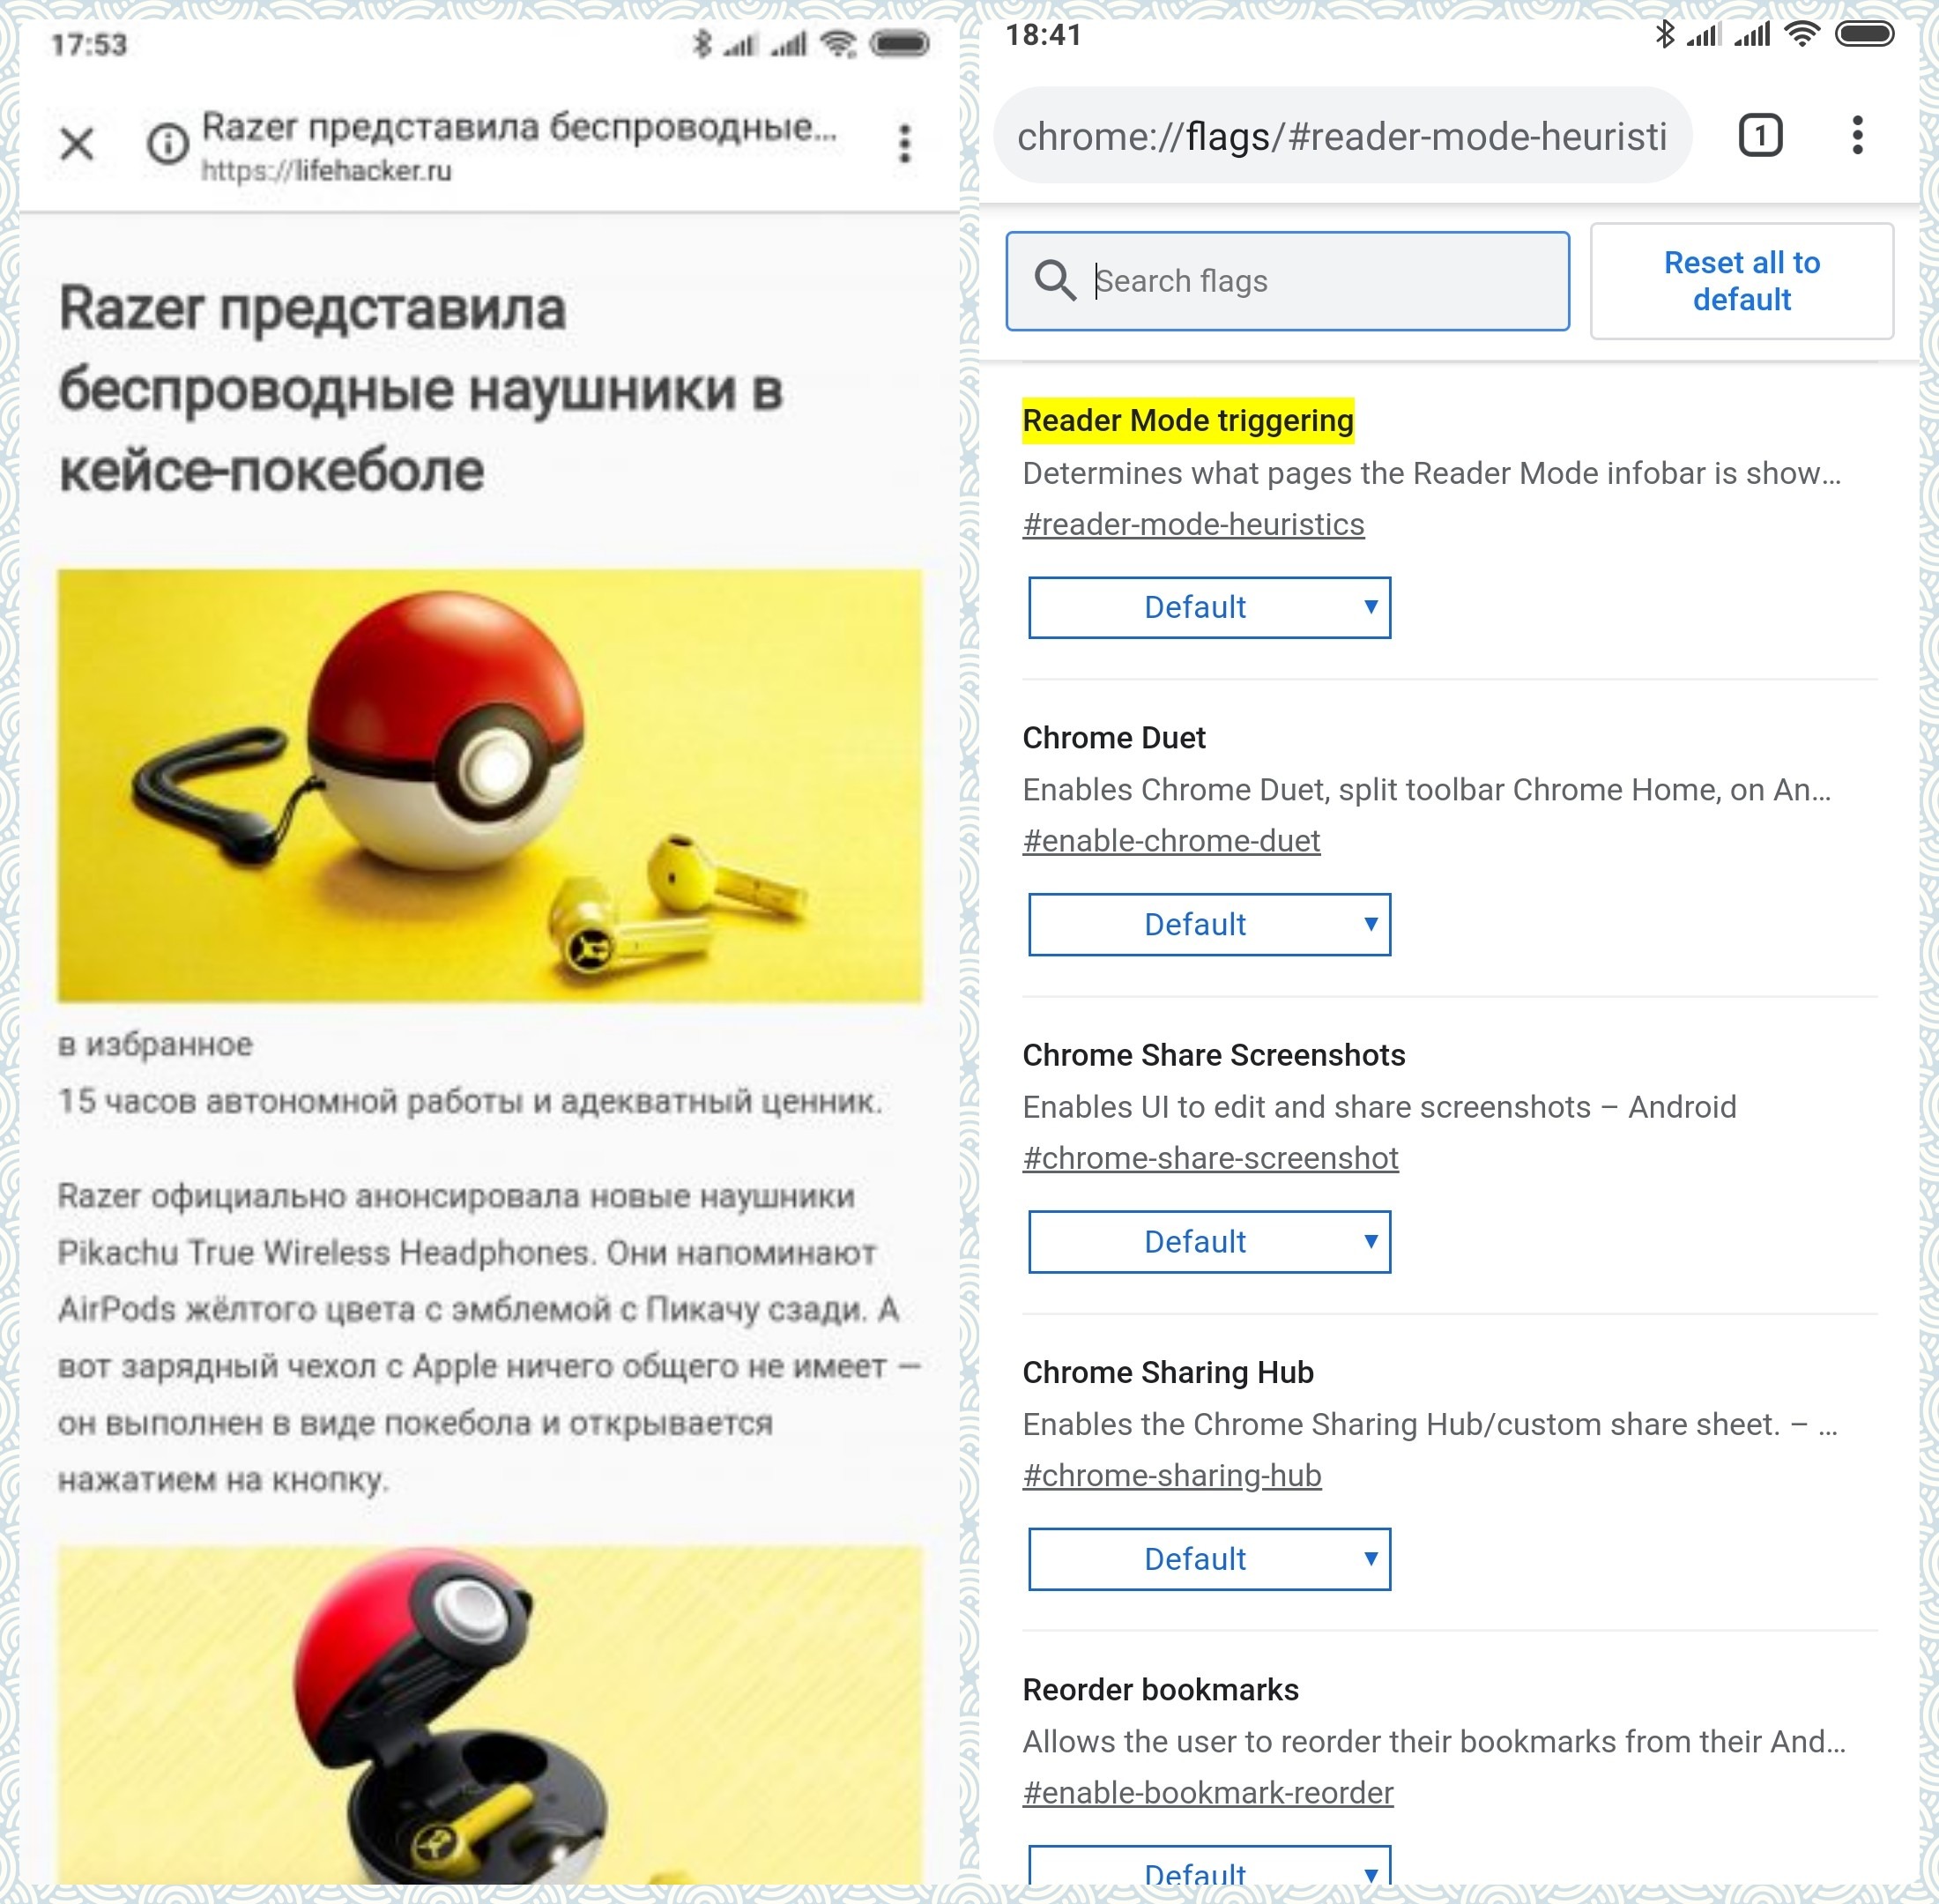Tap the closed Pokeball earbuds image in the article
The image size is (1939, 1904).
pyautogui.click(x=489, y=786)
